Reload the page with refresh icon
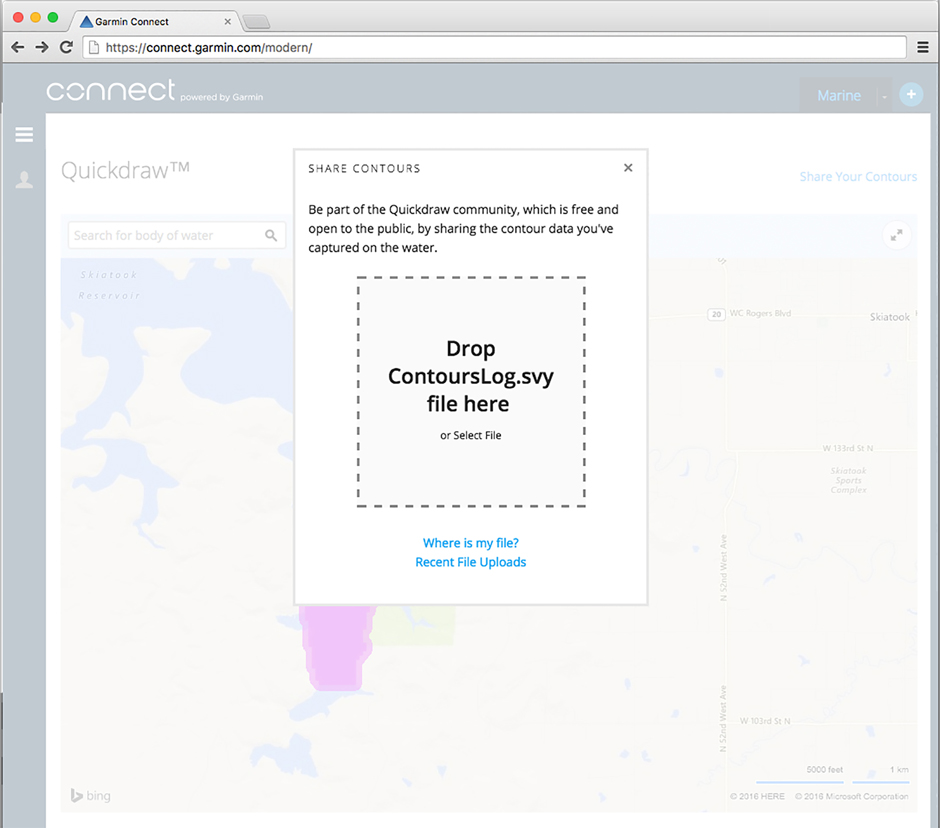 pyautogui.click(x=67, y=47)
